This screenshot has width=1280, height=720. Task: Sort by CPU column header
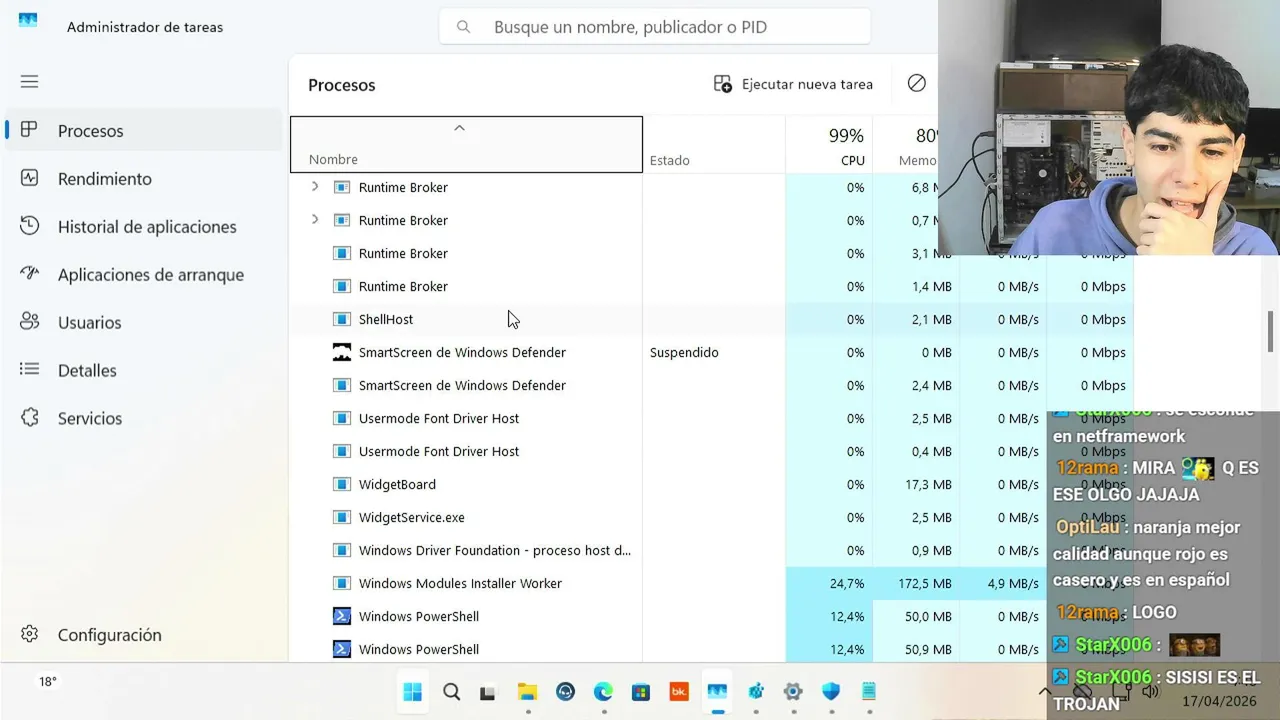(829, 145)
